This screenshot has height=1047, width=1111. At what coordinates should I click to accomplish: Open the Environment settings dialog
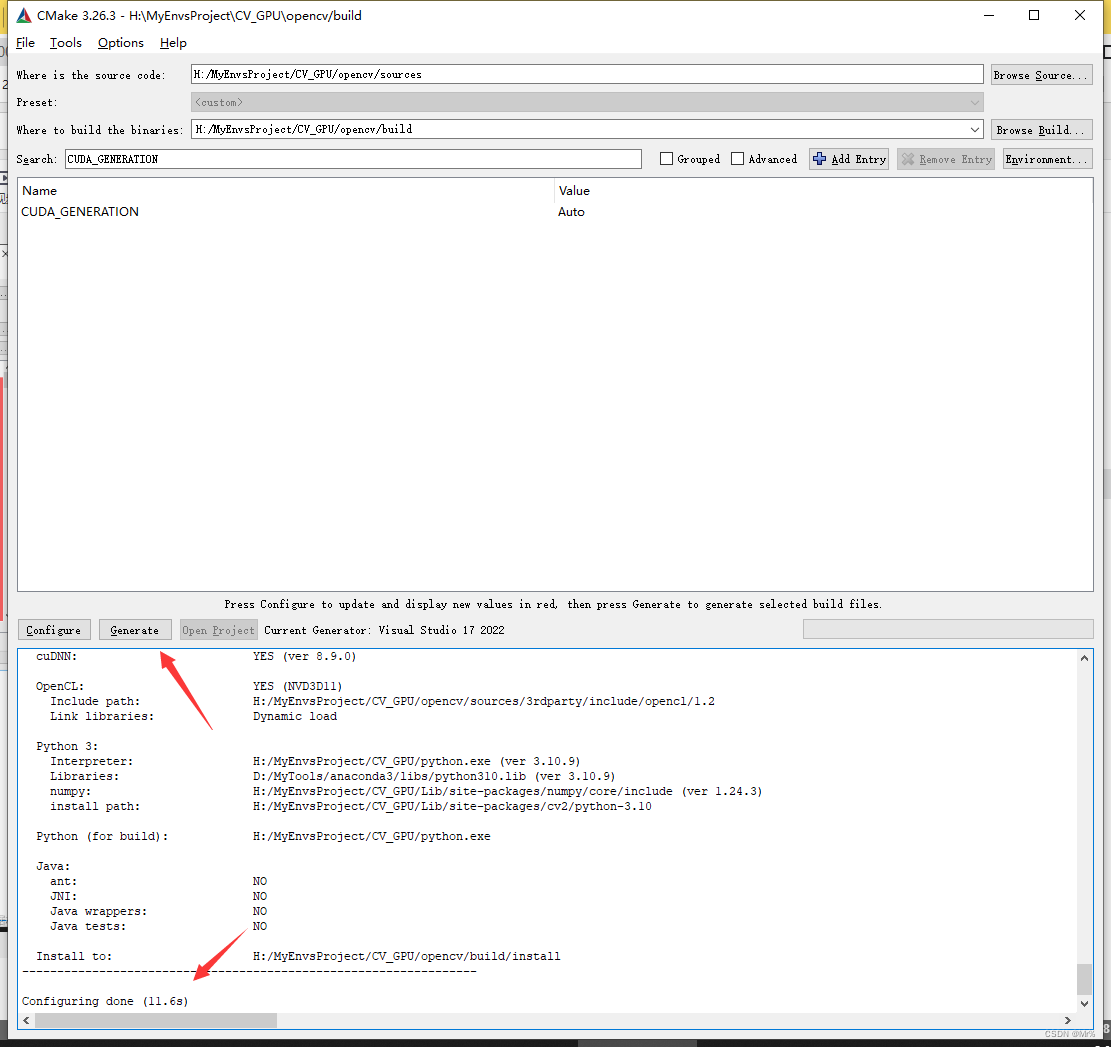click(1047, 158)
